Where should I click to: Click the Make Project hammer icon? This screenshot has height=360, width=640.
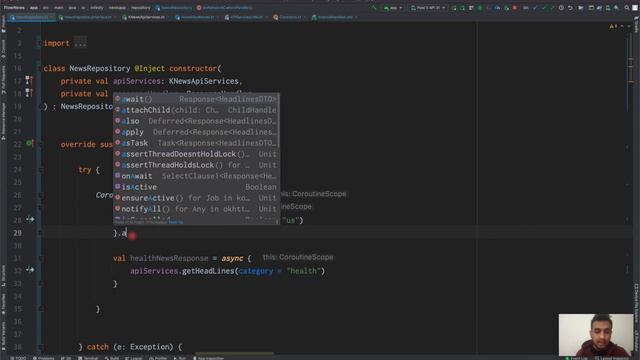coord(374,8)
